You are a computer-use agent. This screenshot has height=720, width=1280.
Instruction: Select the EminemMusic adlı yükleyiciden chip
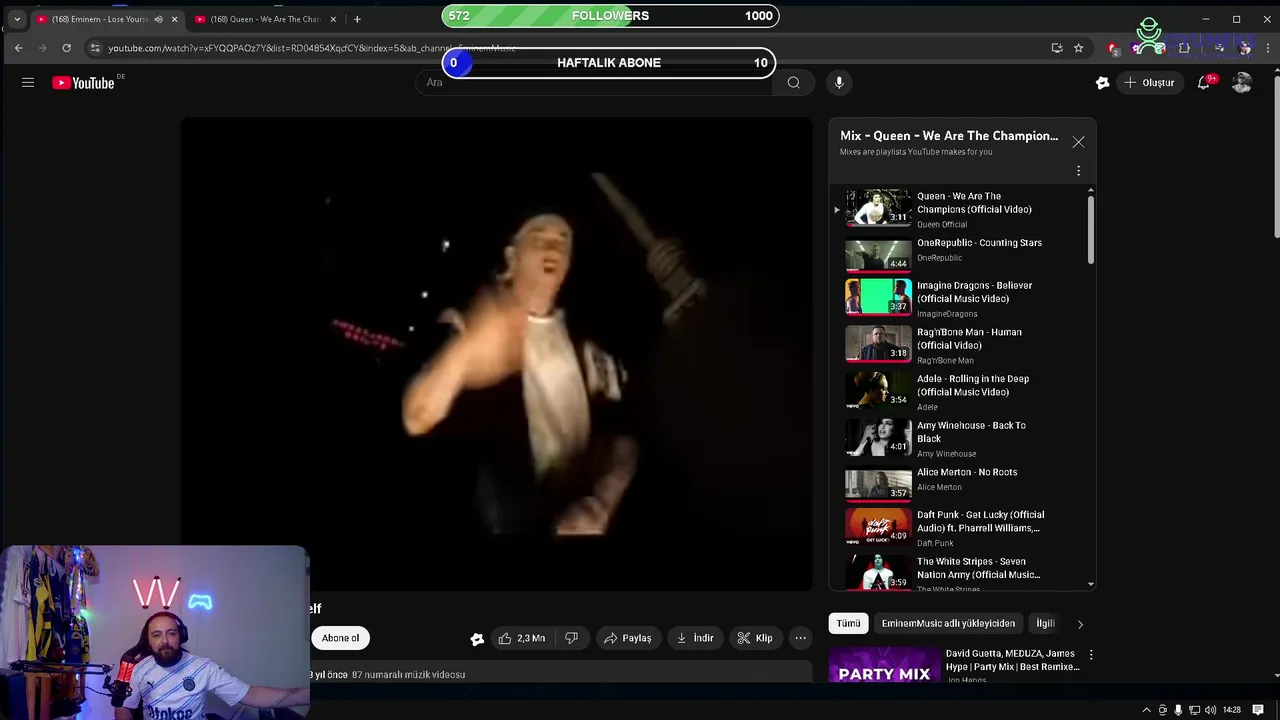coord(948,623)
